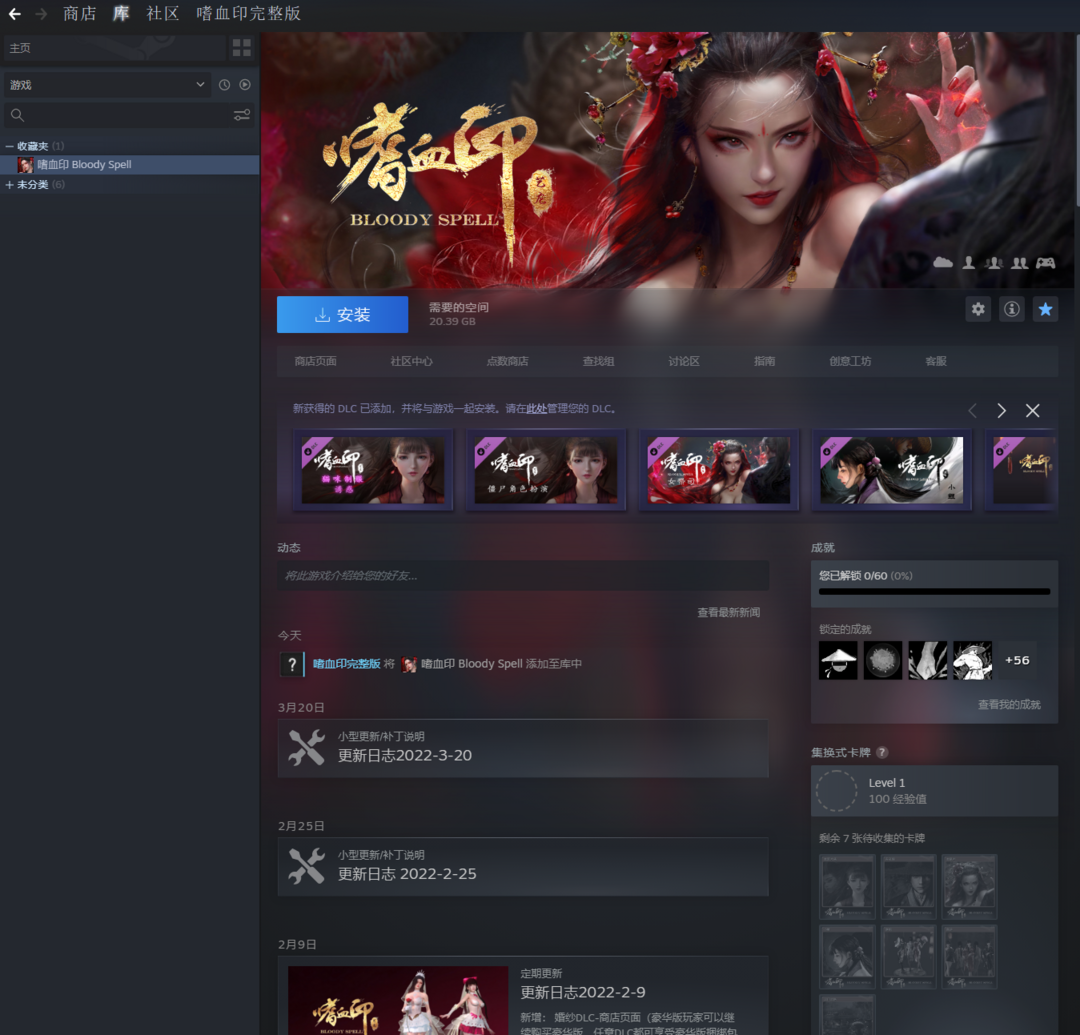Screen dimensions: 1080x1035
Task: Open the 指南 tab
Action: [765, 362]
